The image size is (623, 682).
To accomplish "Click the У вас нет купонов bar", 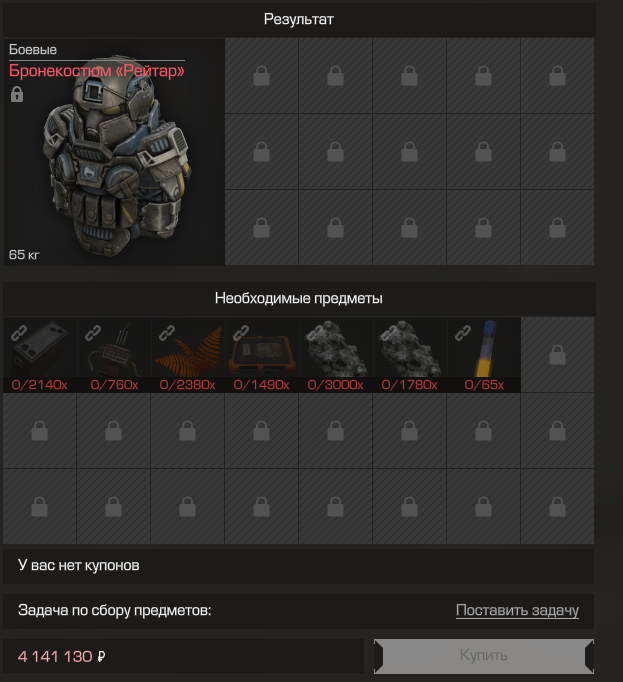I will (298, 566).
